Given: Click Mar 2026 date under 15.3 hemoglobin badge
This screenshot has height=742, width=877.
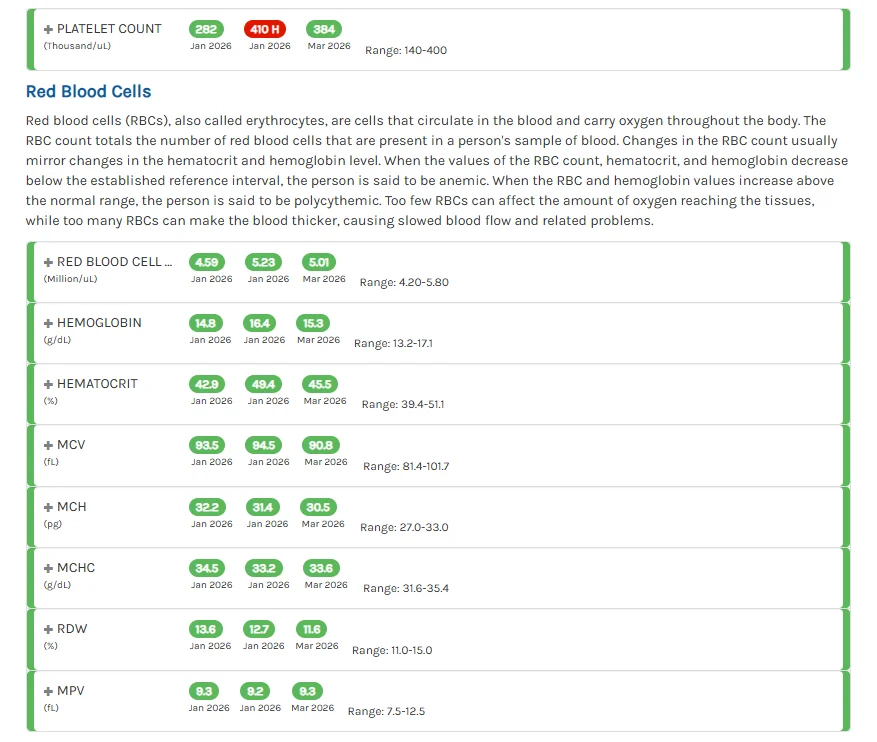Looking at the screenshot, I should tap(318, 340).
